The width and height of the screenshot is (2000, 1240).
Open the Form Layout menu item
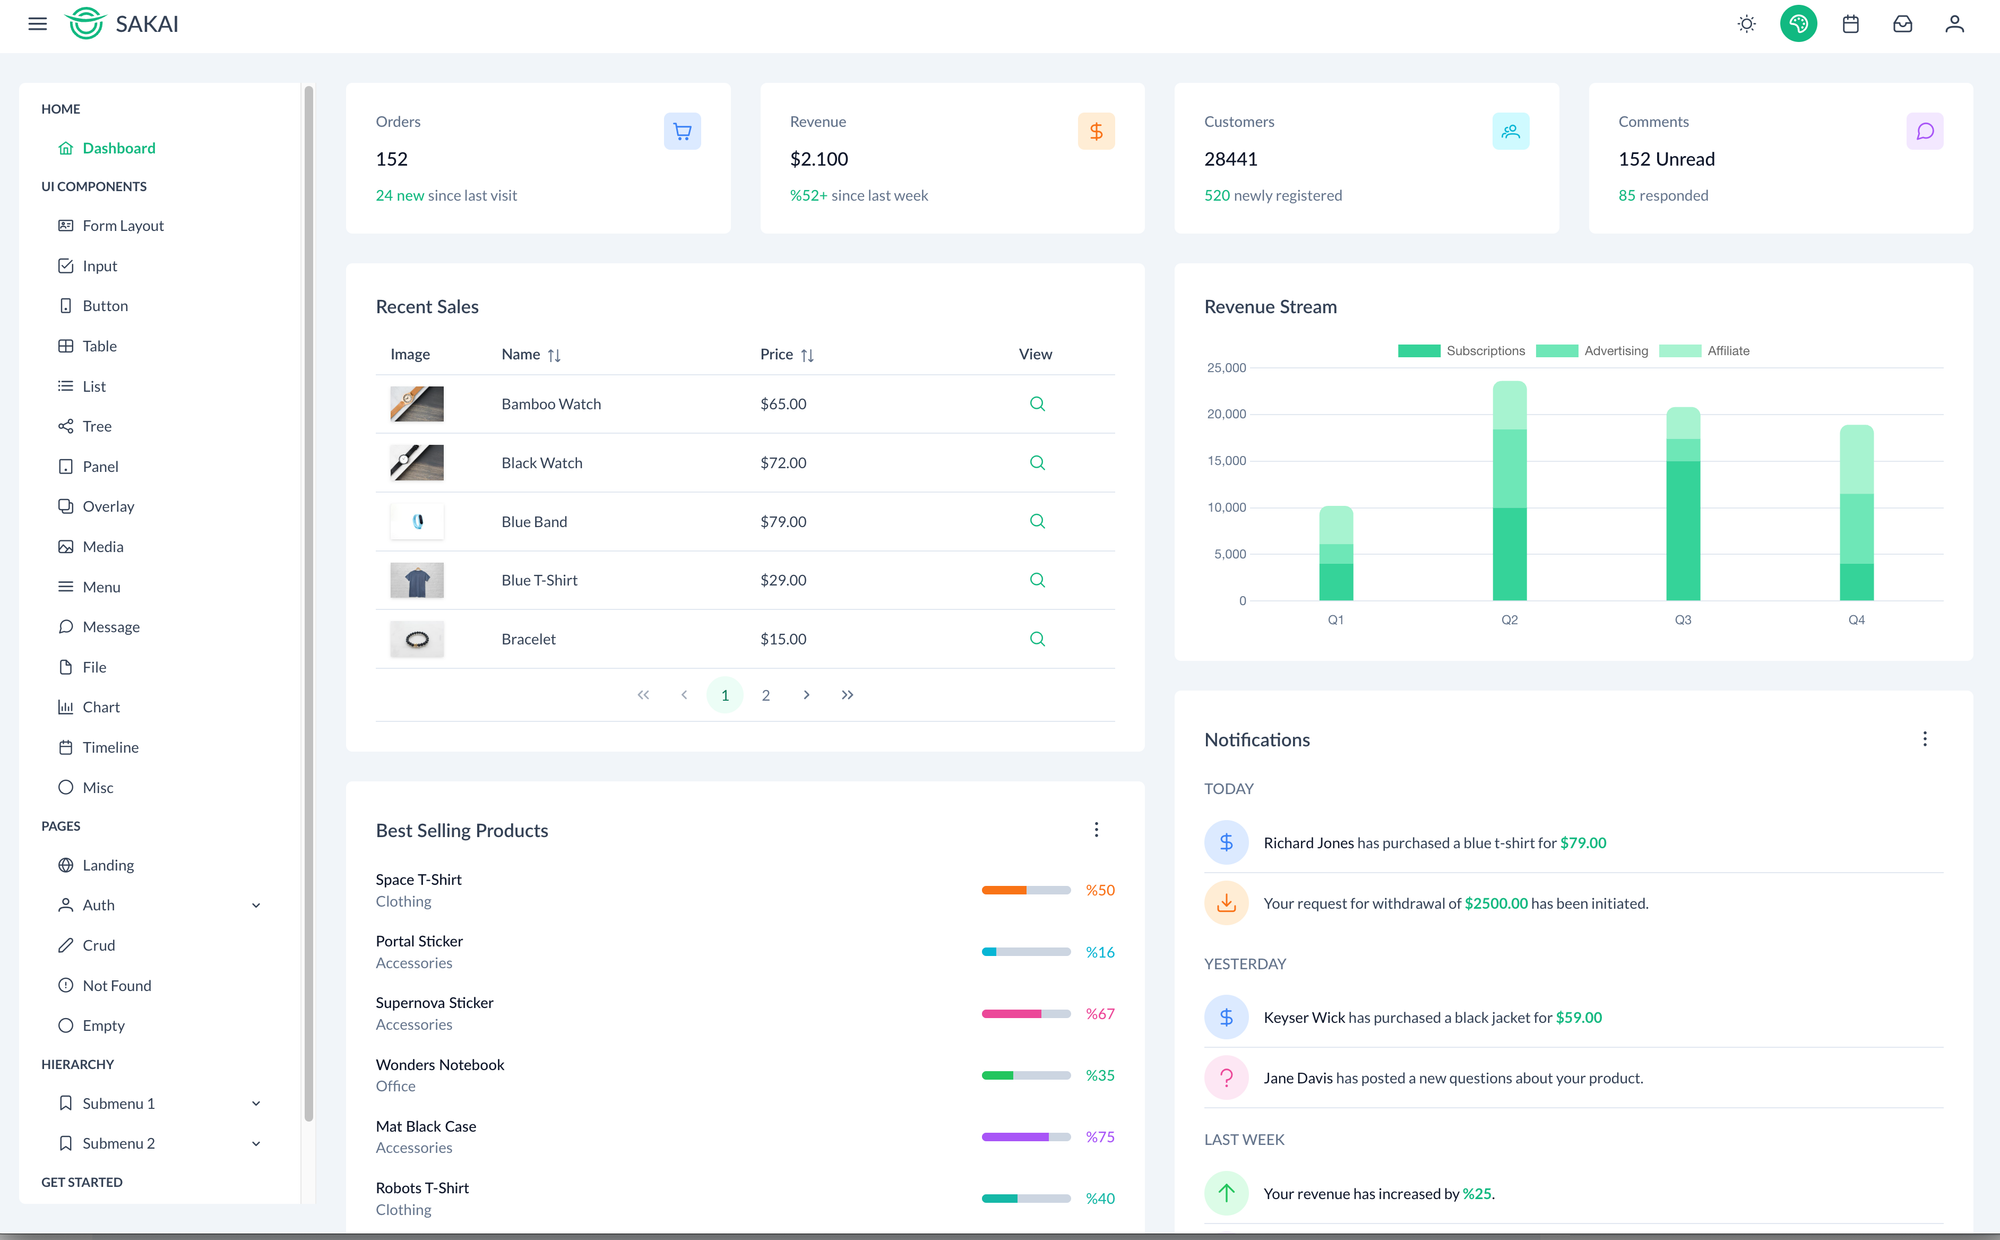click(123, 226)
